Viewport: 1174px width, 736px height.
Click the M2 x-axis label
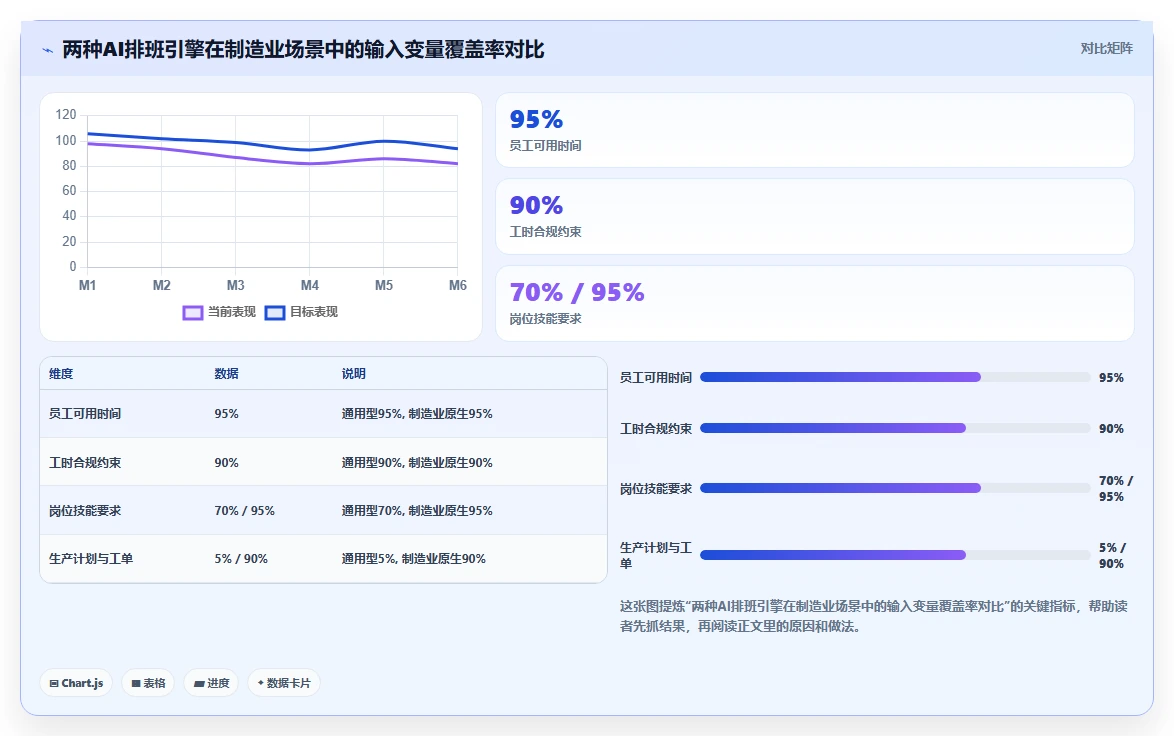(x=162, y=285)
